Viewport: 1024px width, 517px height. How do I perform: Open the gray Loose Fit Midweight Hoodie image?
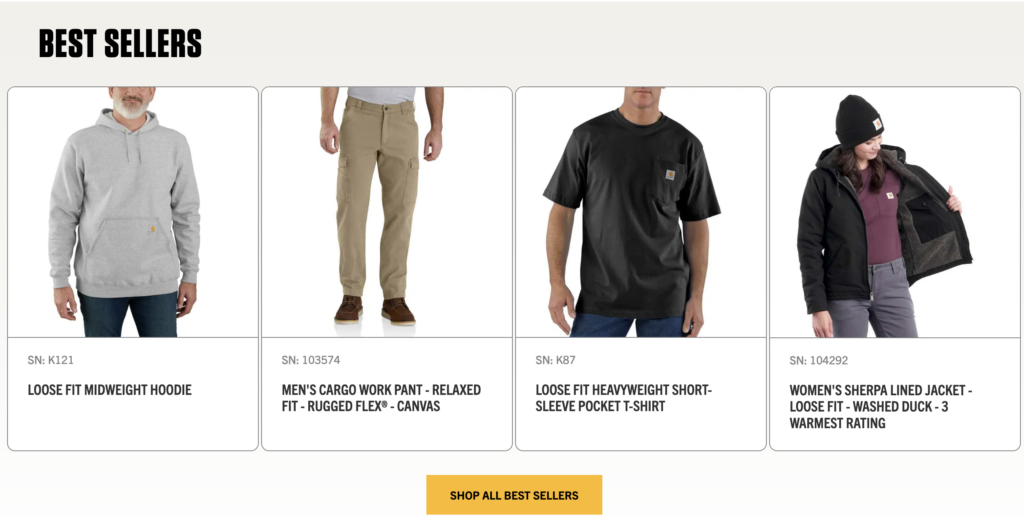133,212
